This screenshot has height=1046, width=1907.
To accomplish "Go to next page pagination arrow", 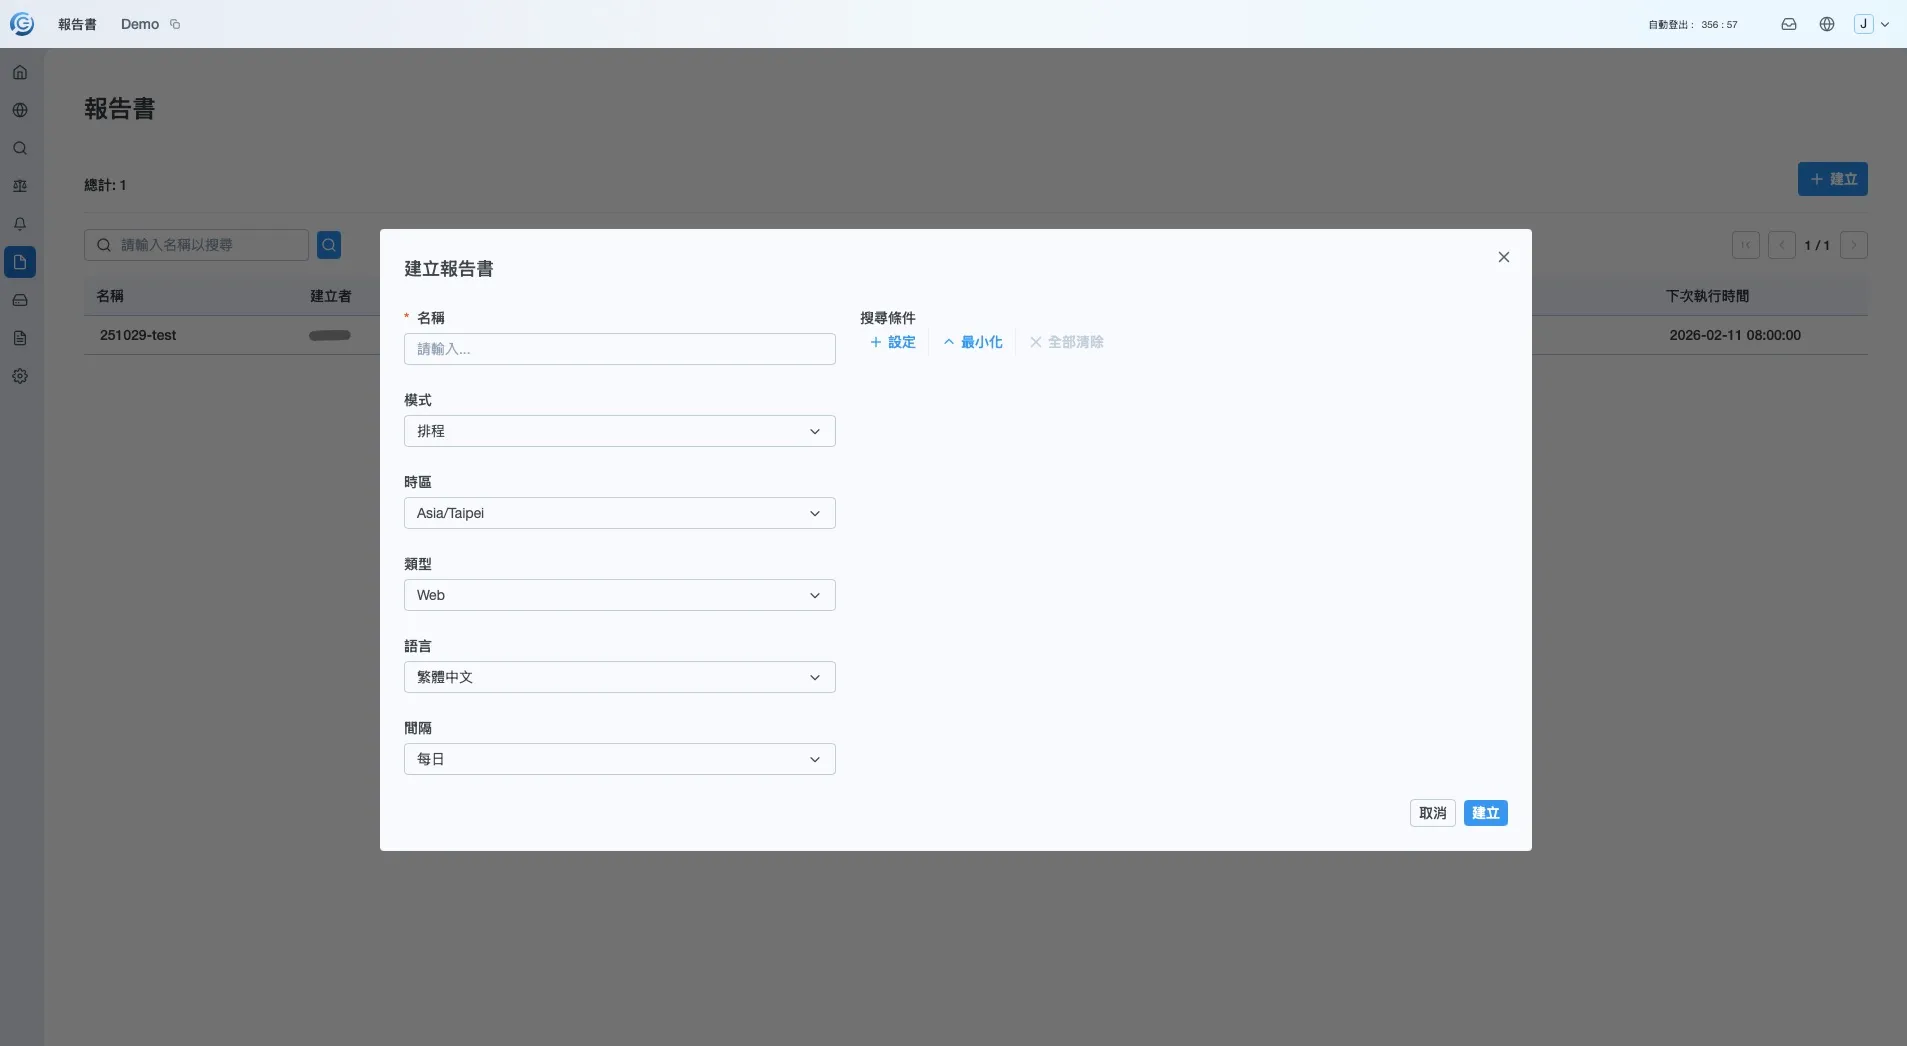I will pyautogui.click(x=1854, y=245).
